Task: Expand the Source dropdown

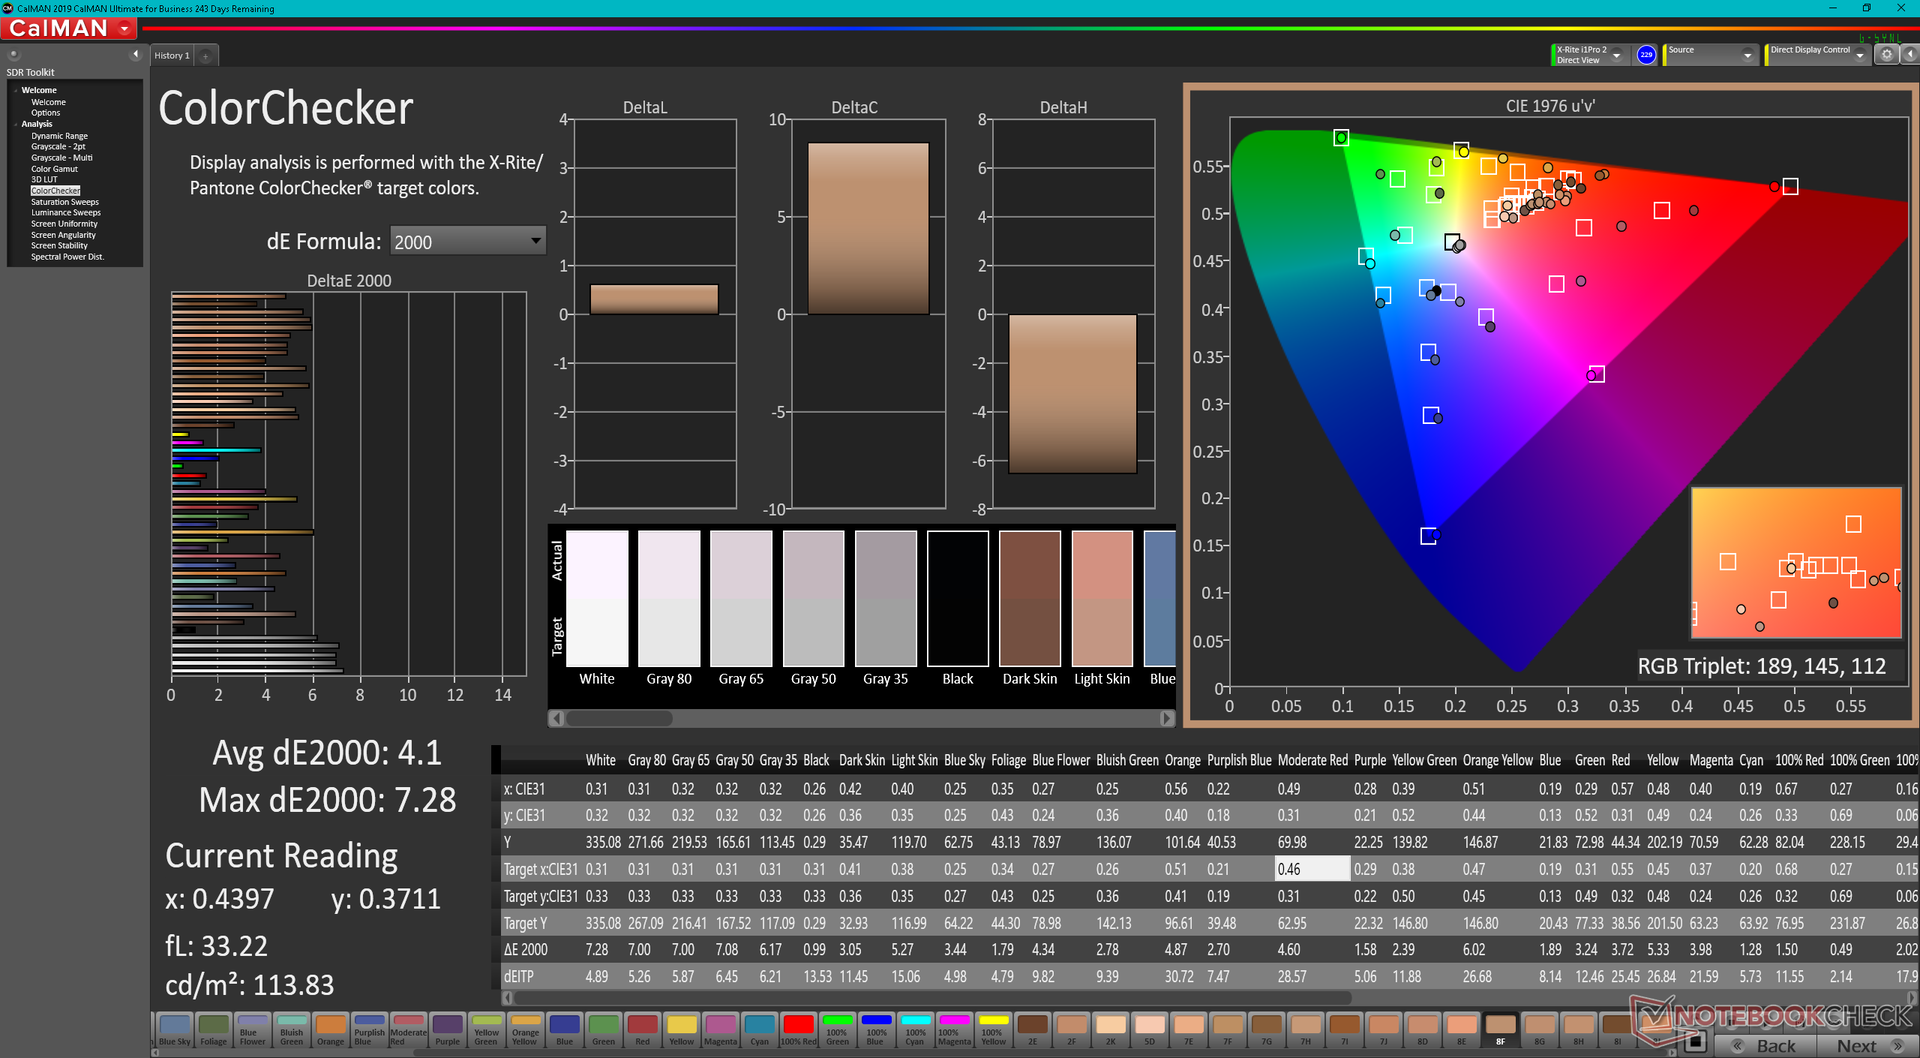Action: [x=1747, y=55]
